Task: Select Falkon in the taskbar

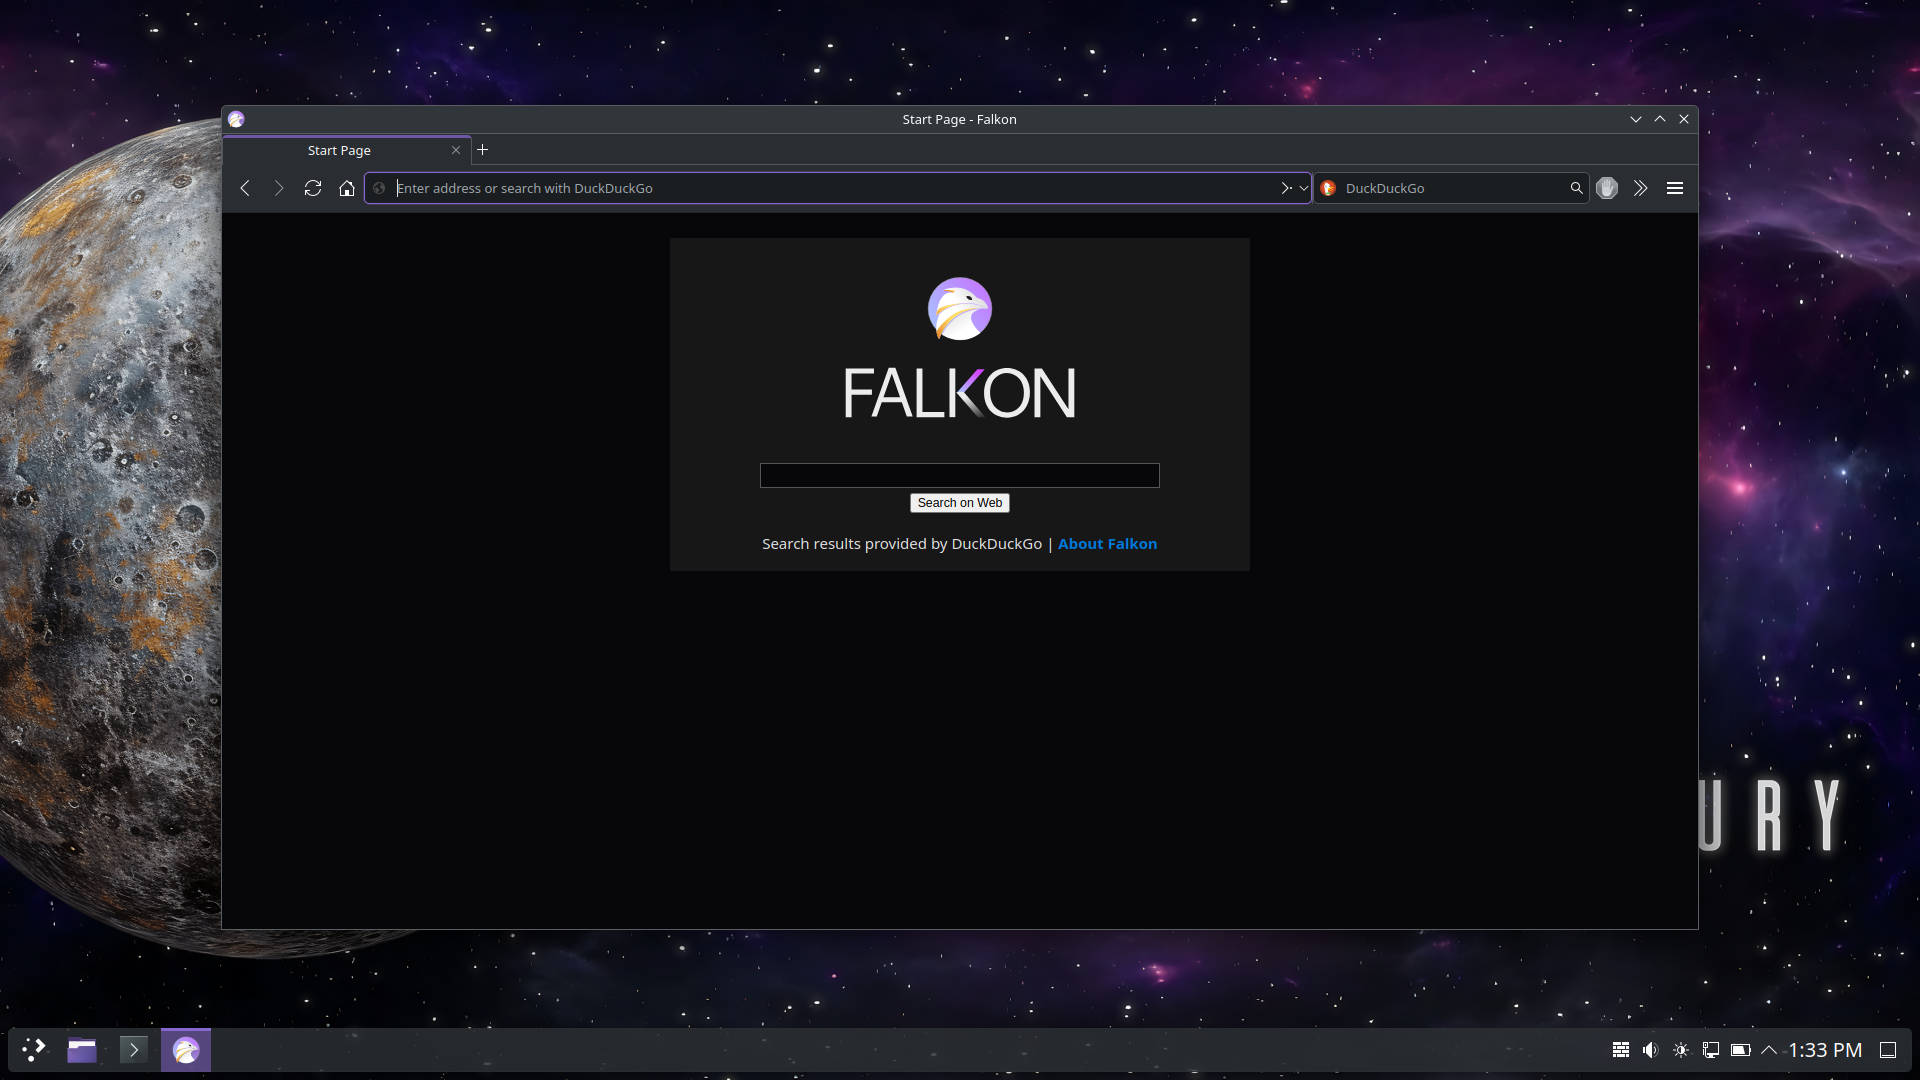Action: [x=186, y=1050]
